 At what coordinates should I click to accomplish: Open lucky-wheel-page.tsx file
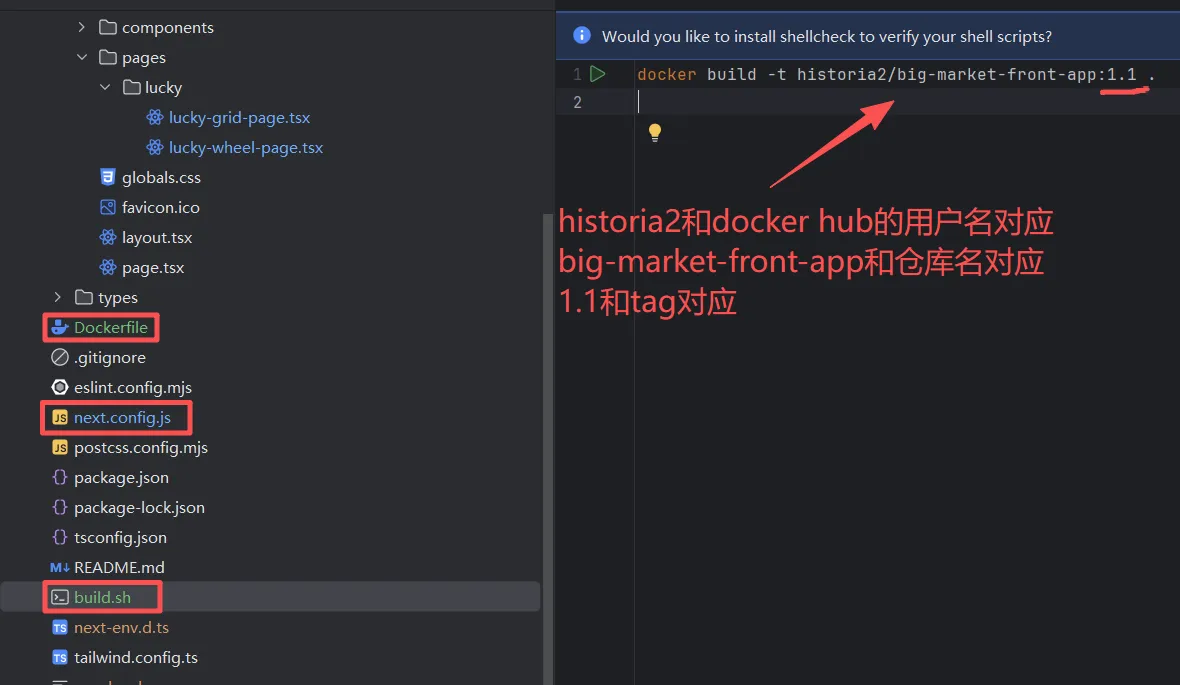[245, 147]
